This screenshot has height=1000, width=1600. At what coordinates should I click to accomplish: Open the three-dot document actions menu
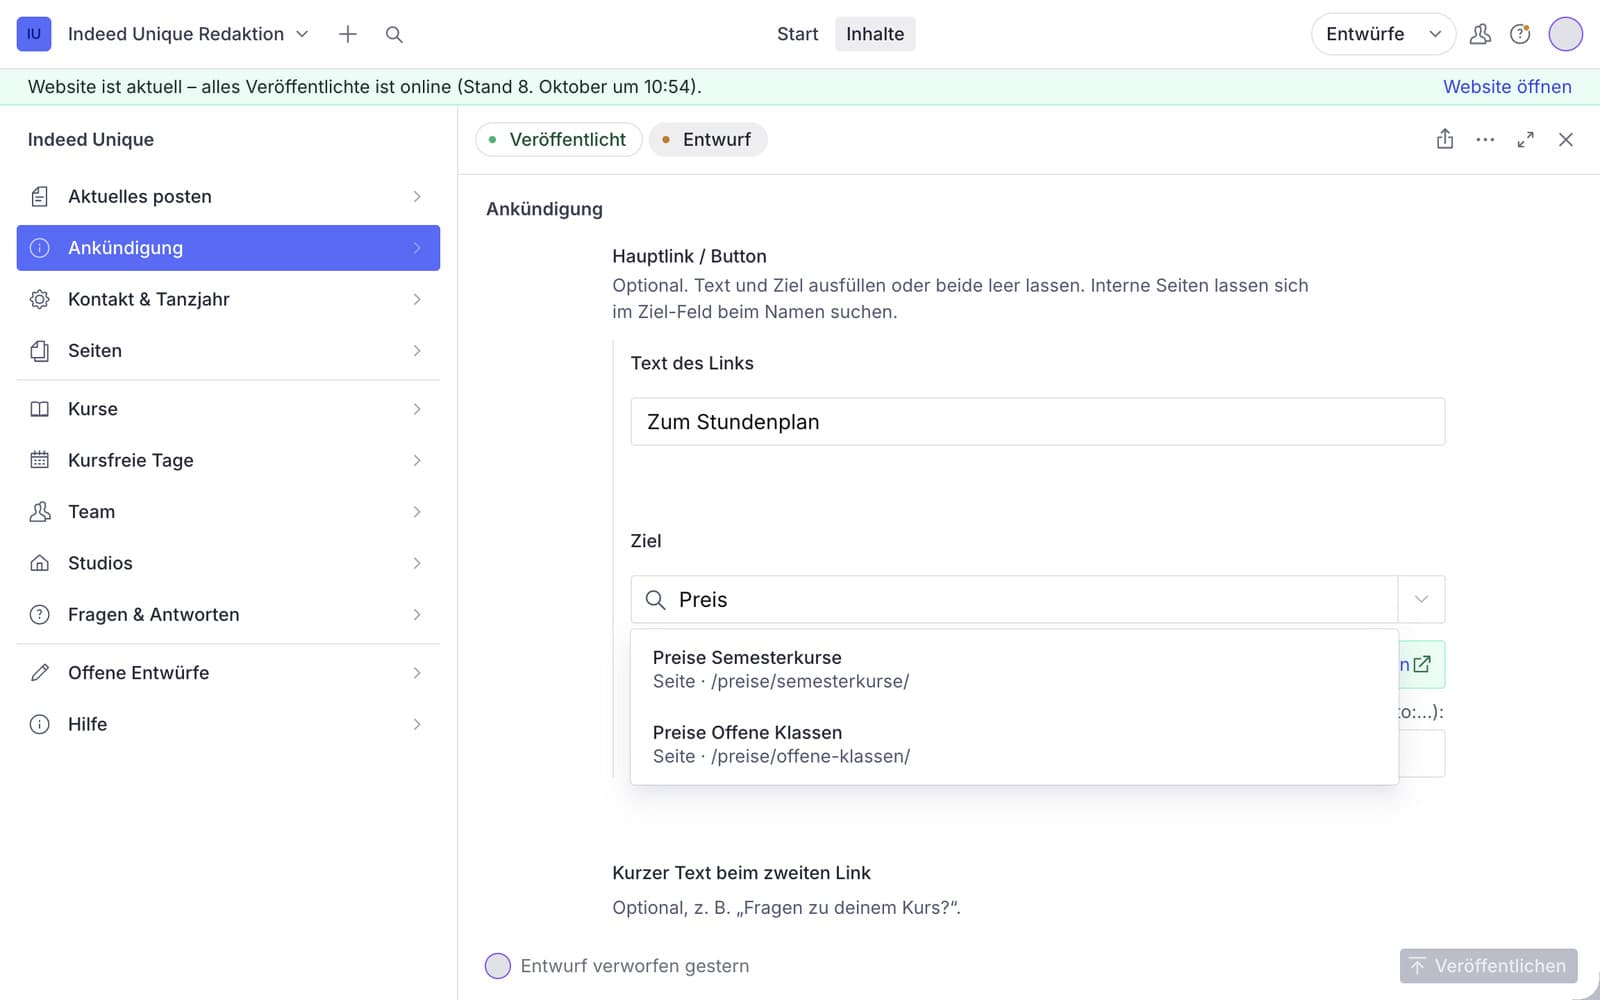(1485, 140)
